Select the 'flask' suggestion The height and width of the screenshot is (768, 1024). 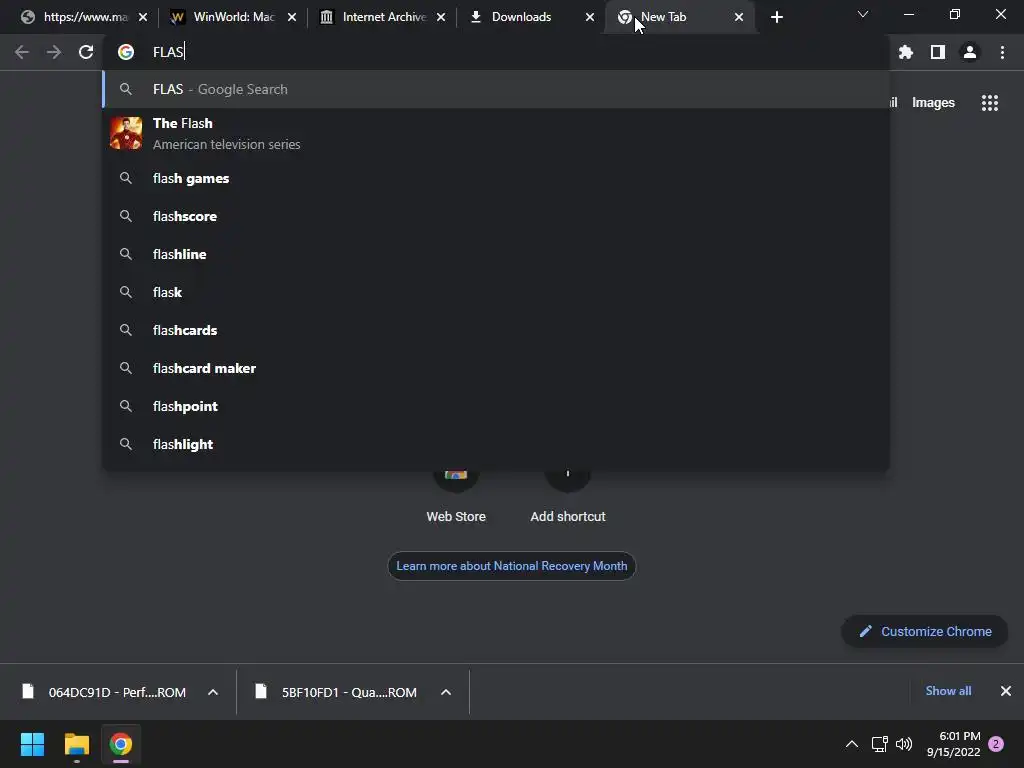click(496, 292)
